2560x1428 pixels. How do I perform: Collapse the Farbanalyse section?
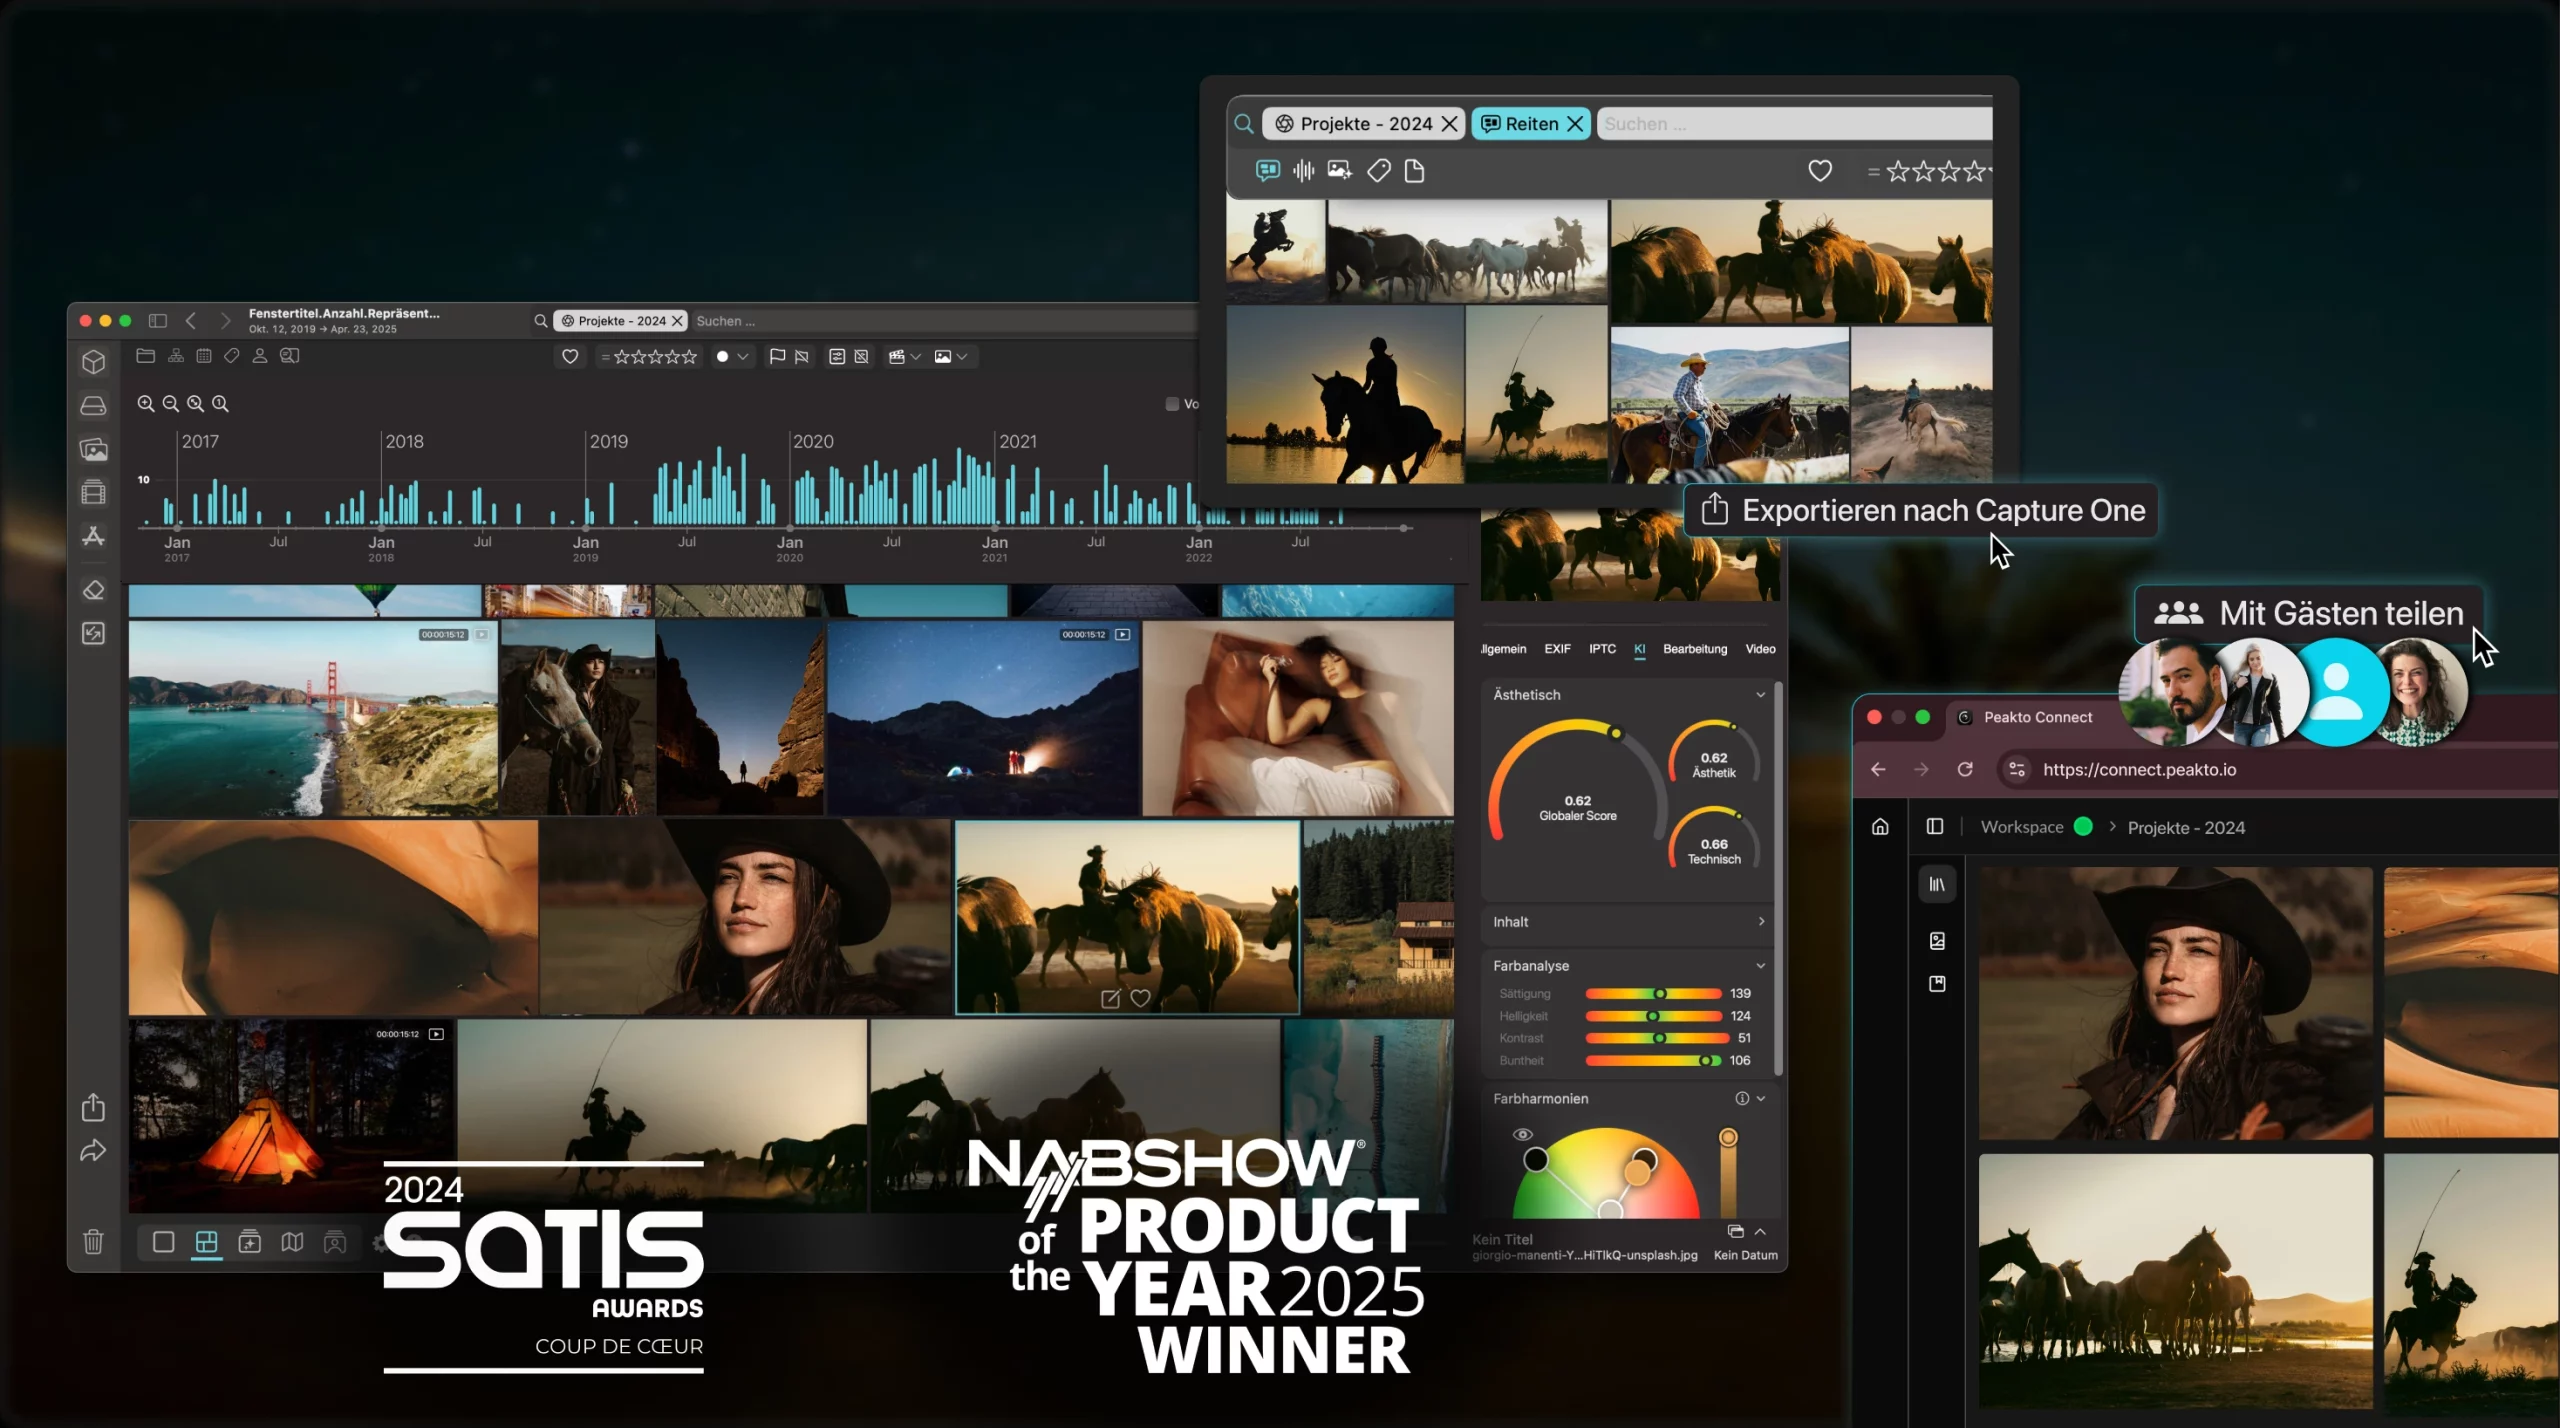pyautogui.click(x=1760, y=966)
